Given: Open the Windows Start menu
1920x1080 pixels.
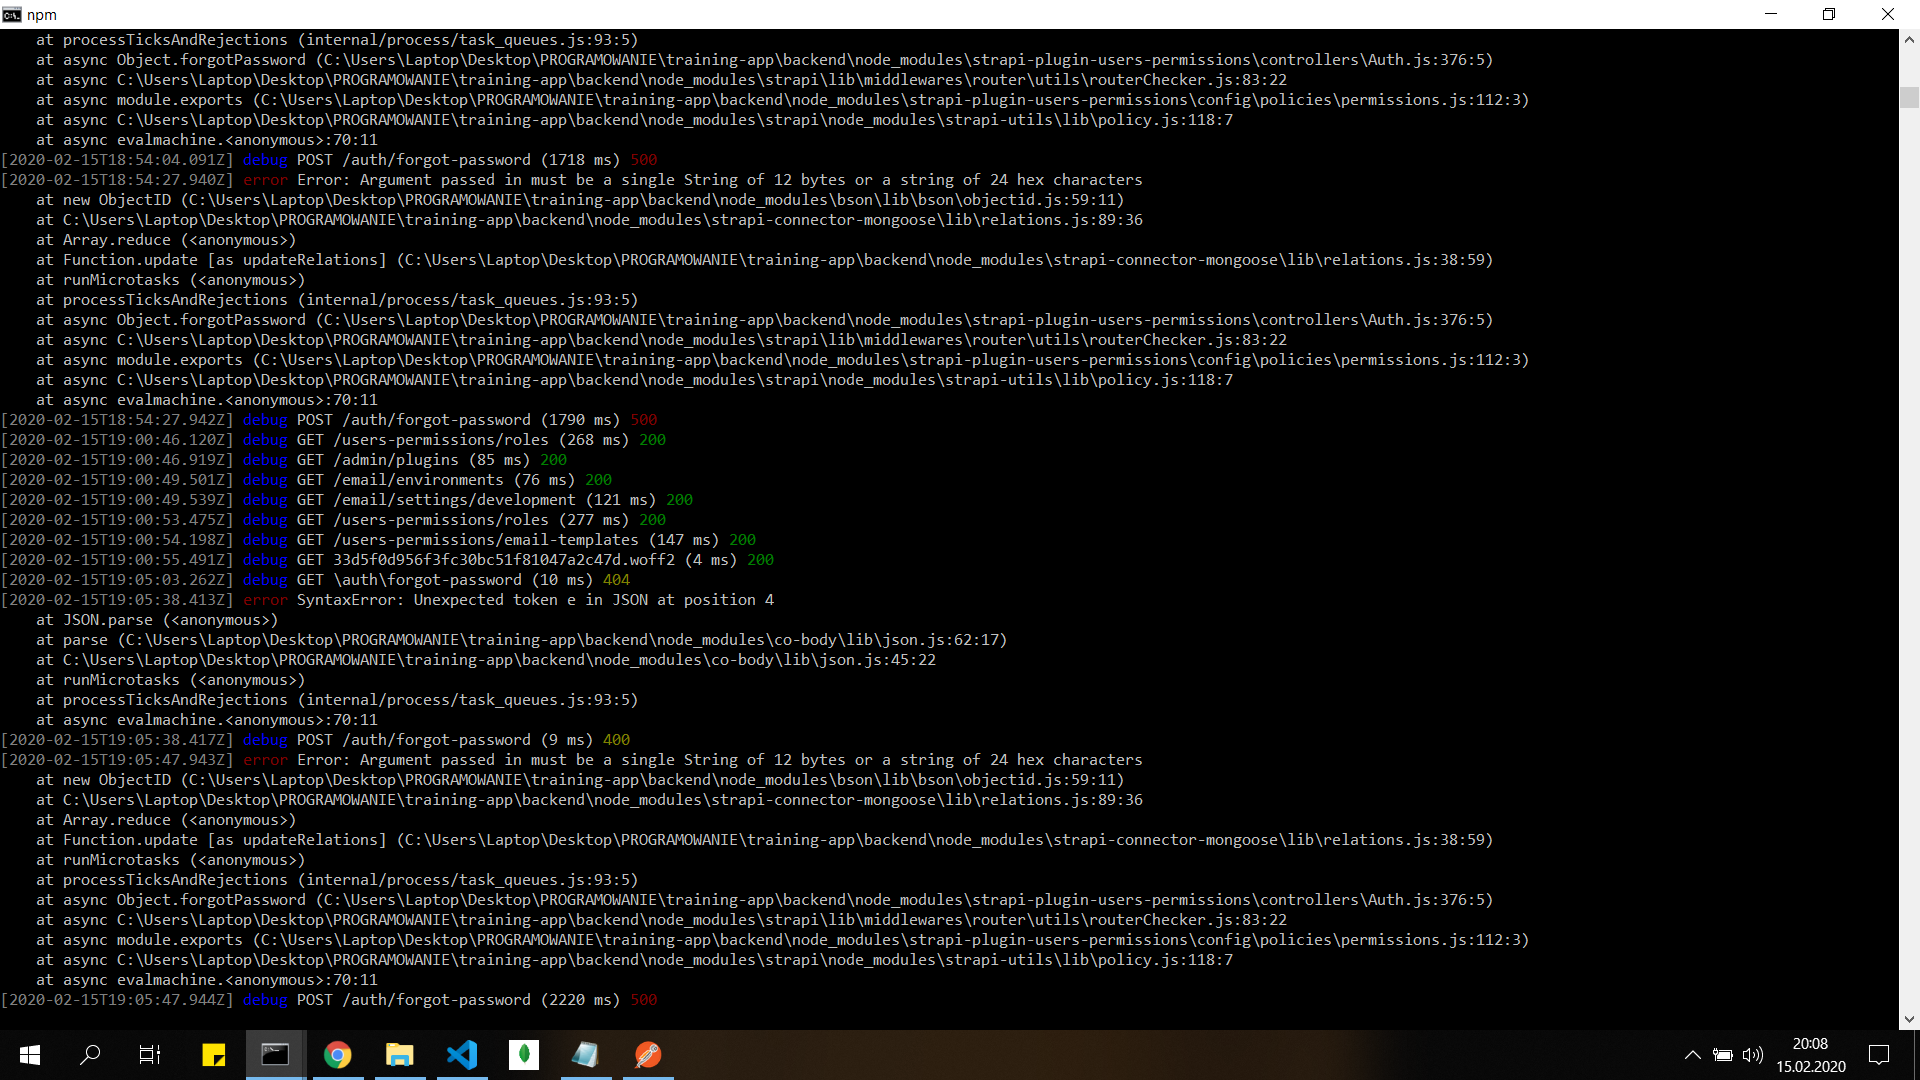Looking at the screenshot, I should click(30, 1055).
